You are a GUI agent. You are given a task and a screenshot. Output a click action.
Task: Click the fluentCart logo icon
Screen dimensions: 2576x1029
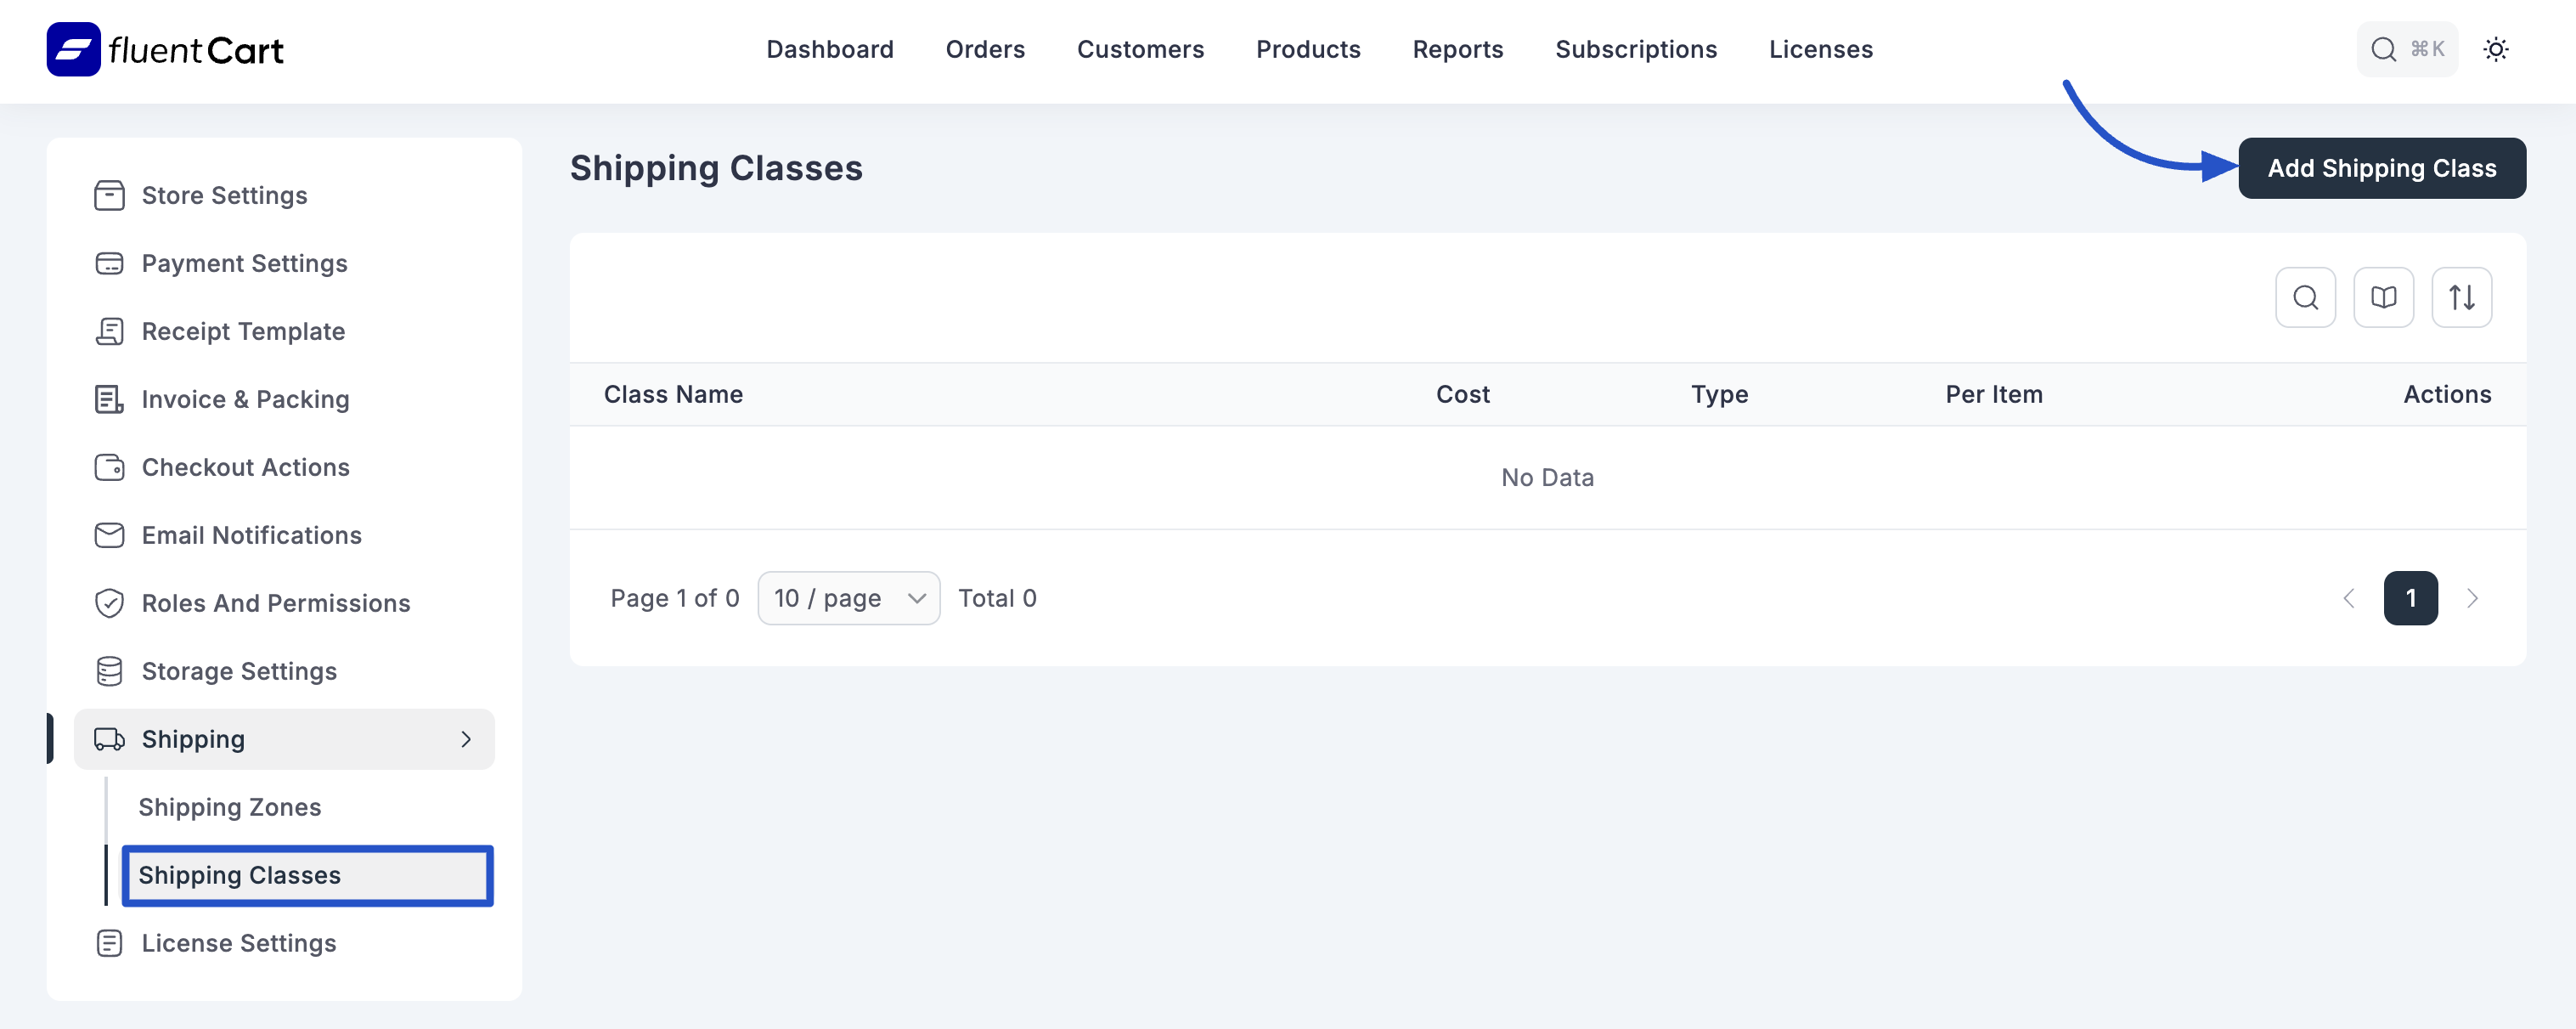point(73,49)
